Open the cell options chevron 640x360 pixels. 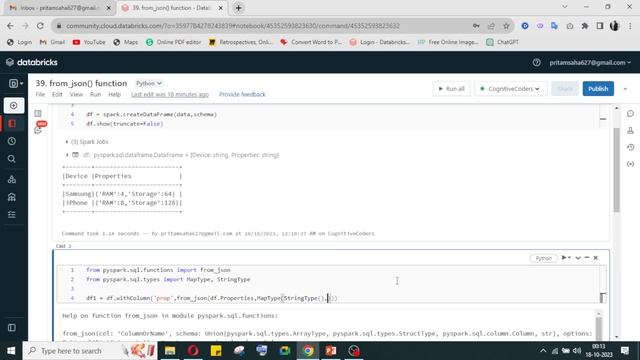[x=578, y=258]
